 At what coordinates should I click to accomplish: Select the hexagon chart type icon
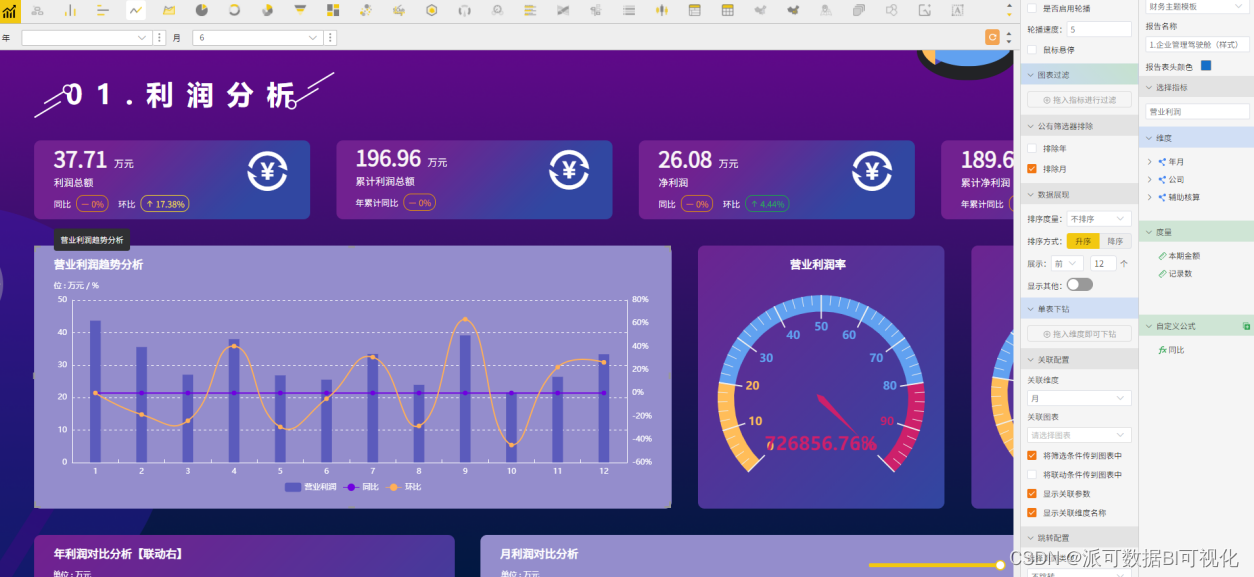(432, 10)
